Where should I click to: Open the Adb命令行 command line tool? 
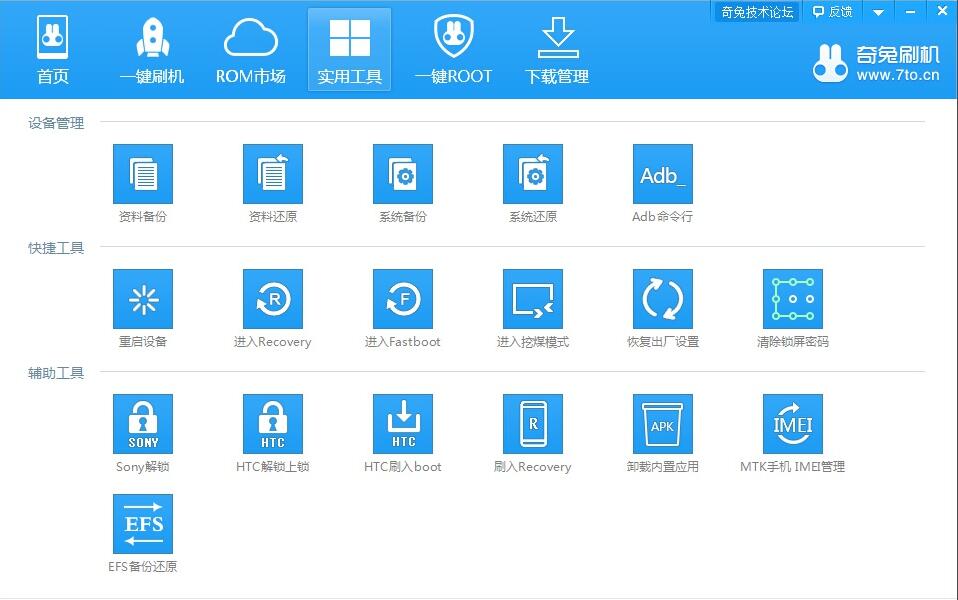coord(662,174)
